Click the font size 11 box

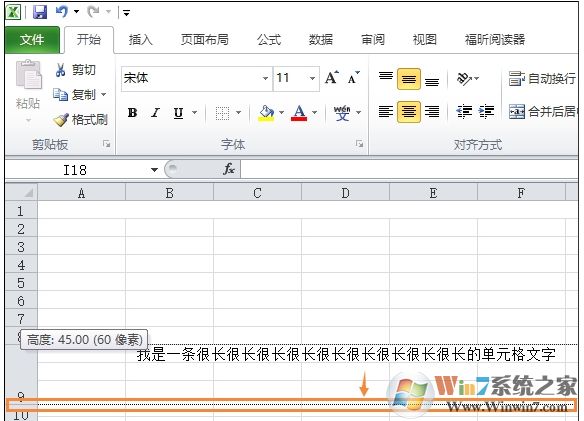point(290,78)
